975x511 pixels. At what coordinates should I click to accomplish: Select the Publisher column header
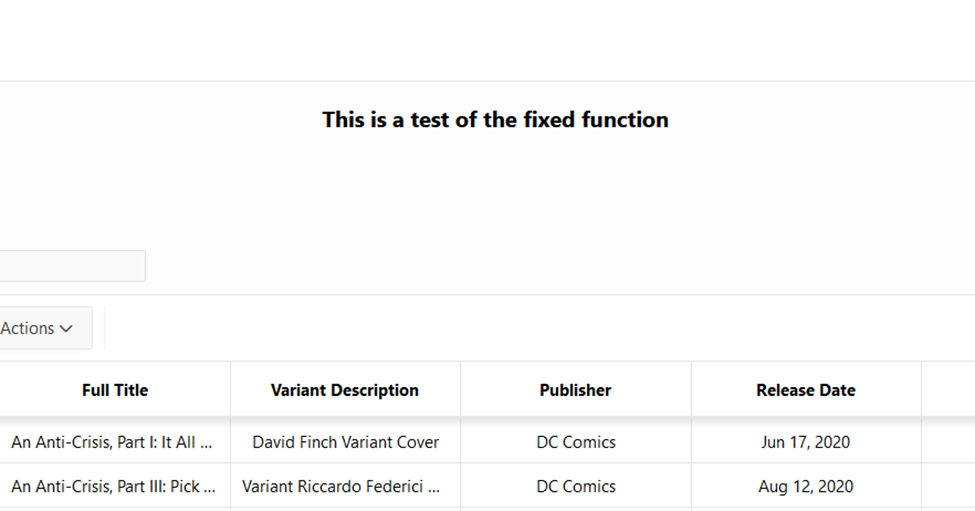tap(576, 390)
